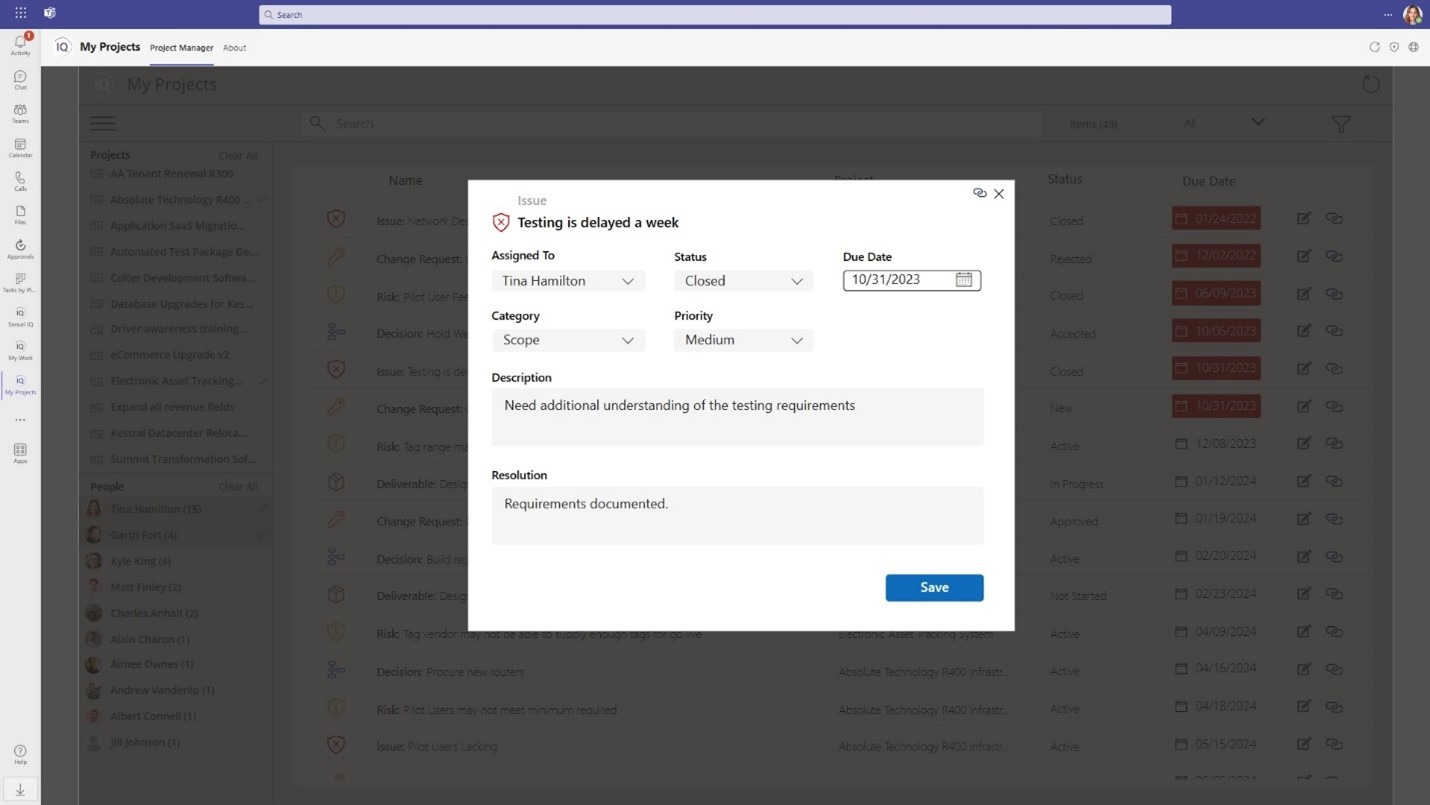Screen dimensions: 1430x805
Task: Copy link for item due 12/08/2023
Action: click(x=1333, y=443)
